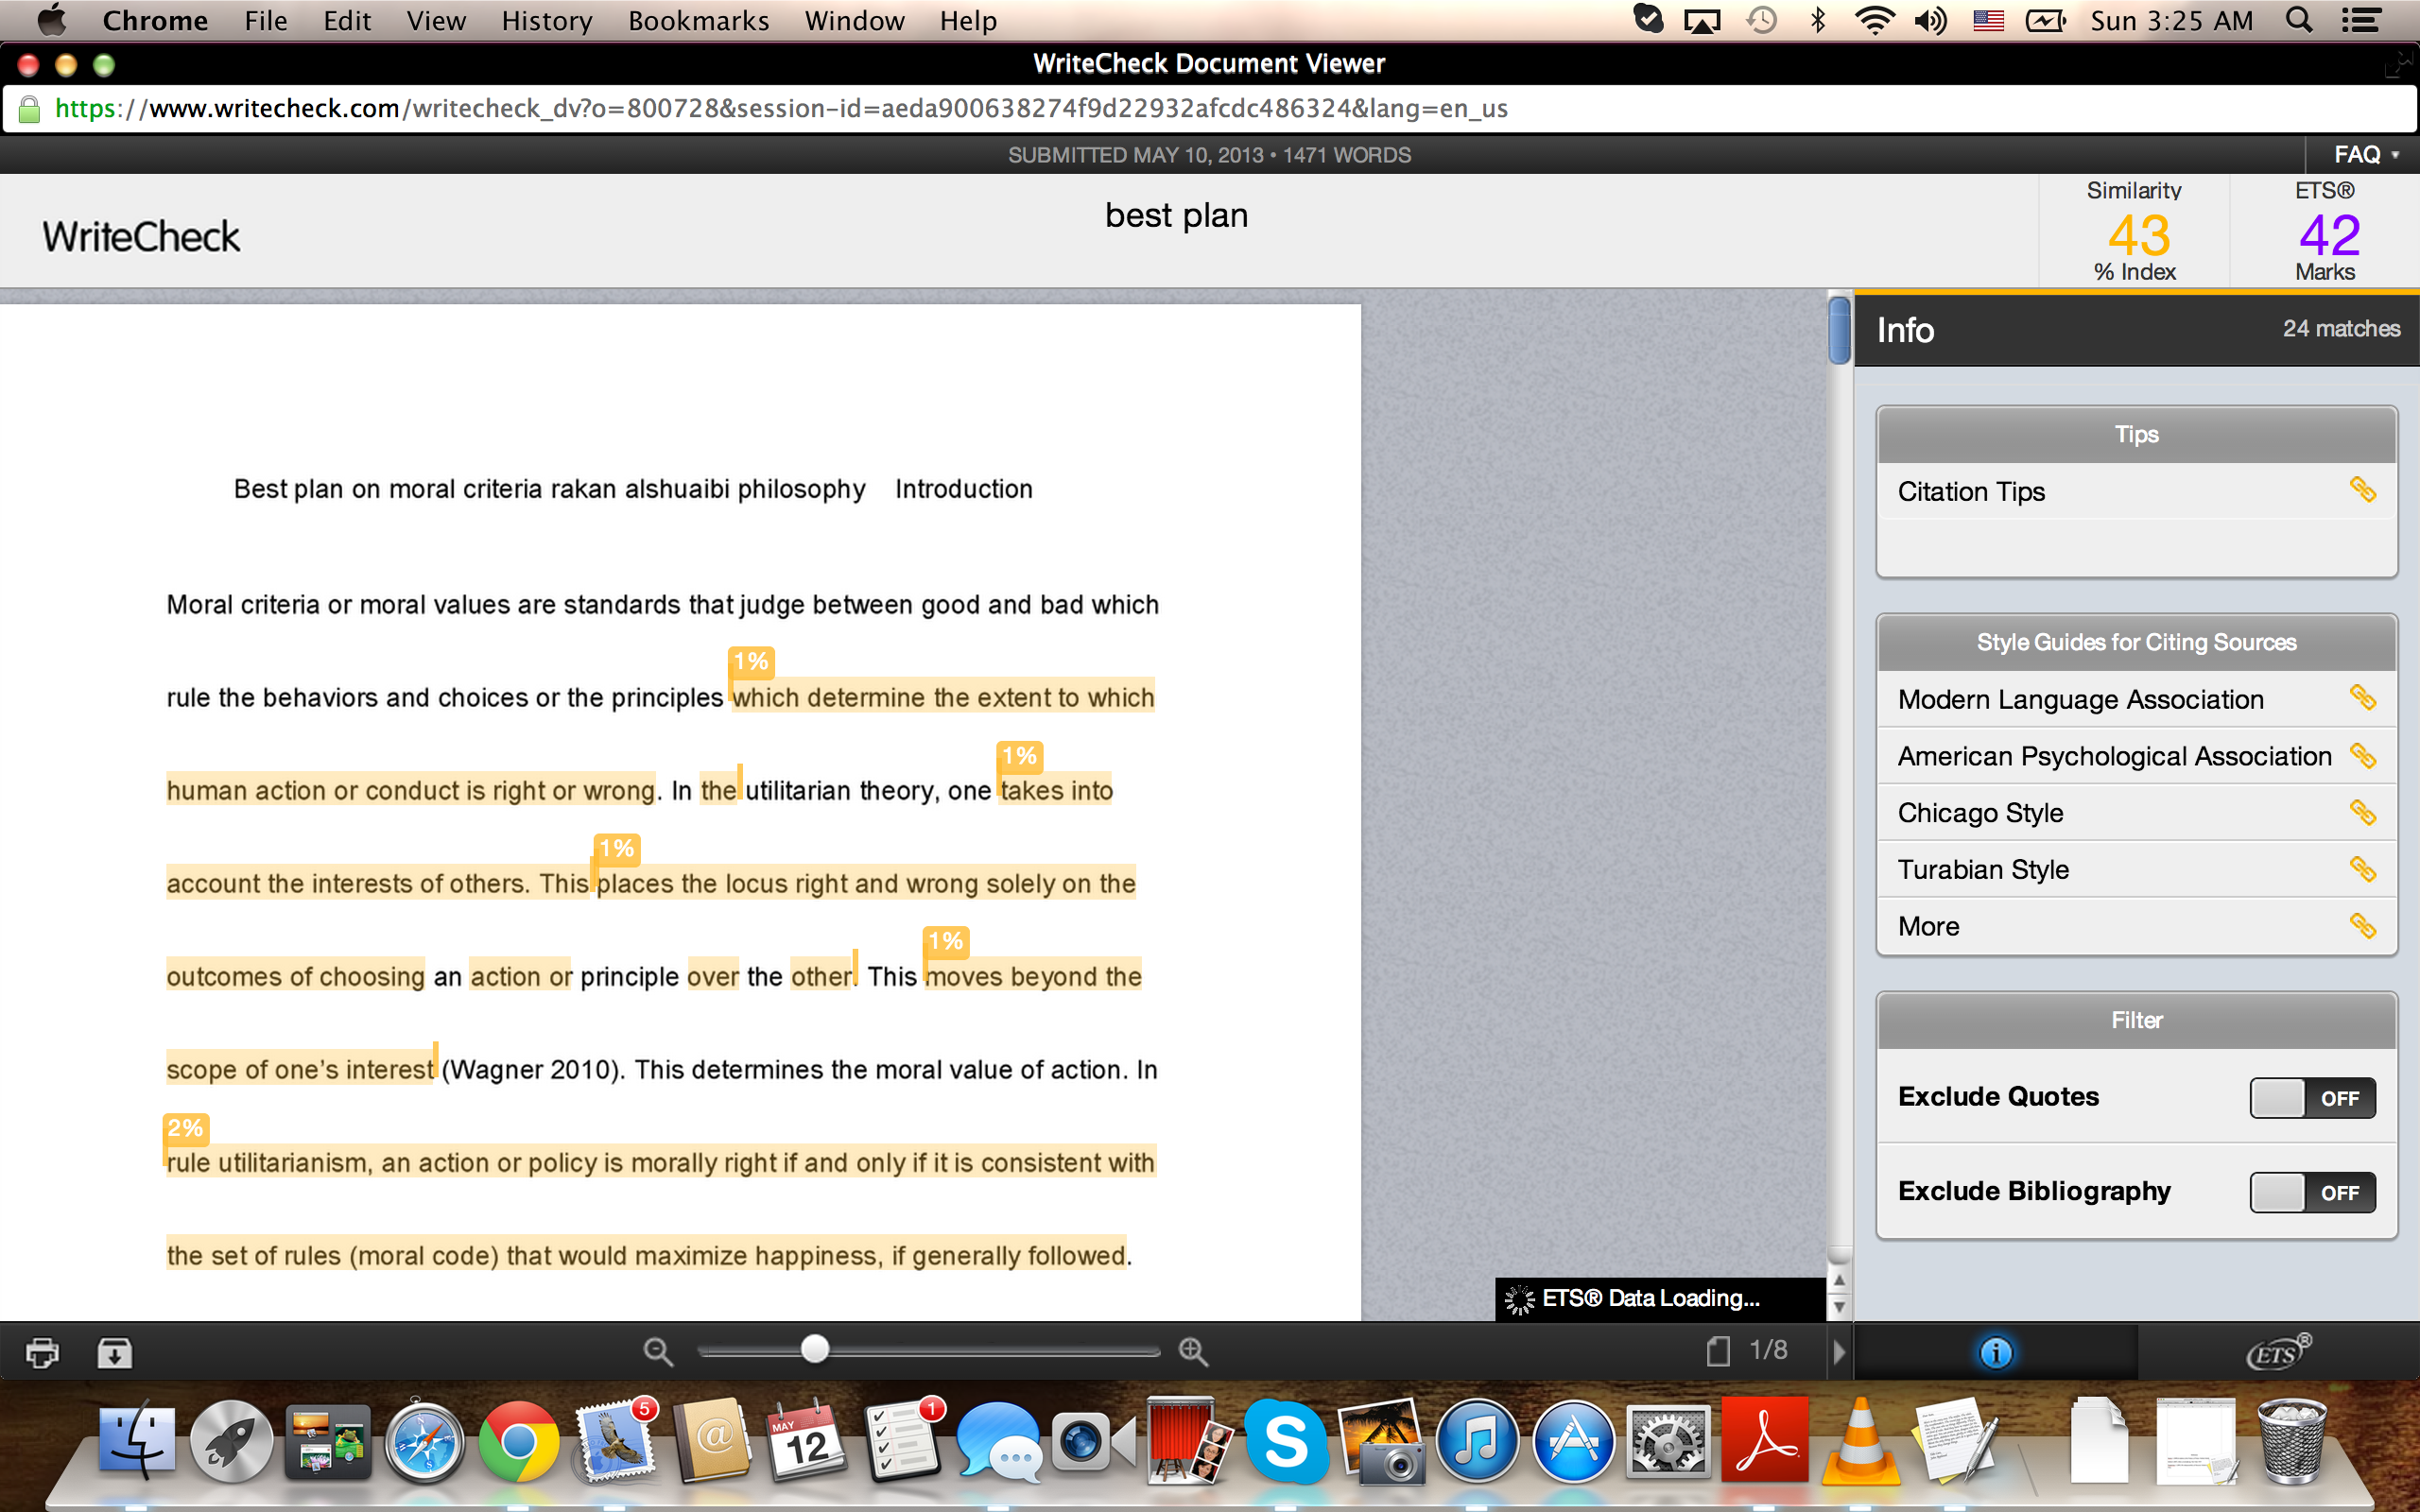Click the 2% match badge
This screenshot has height=1512, width=2420.
click(186, 1128)
